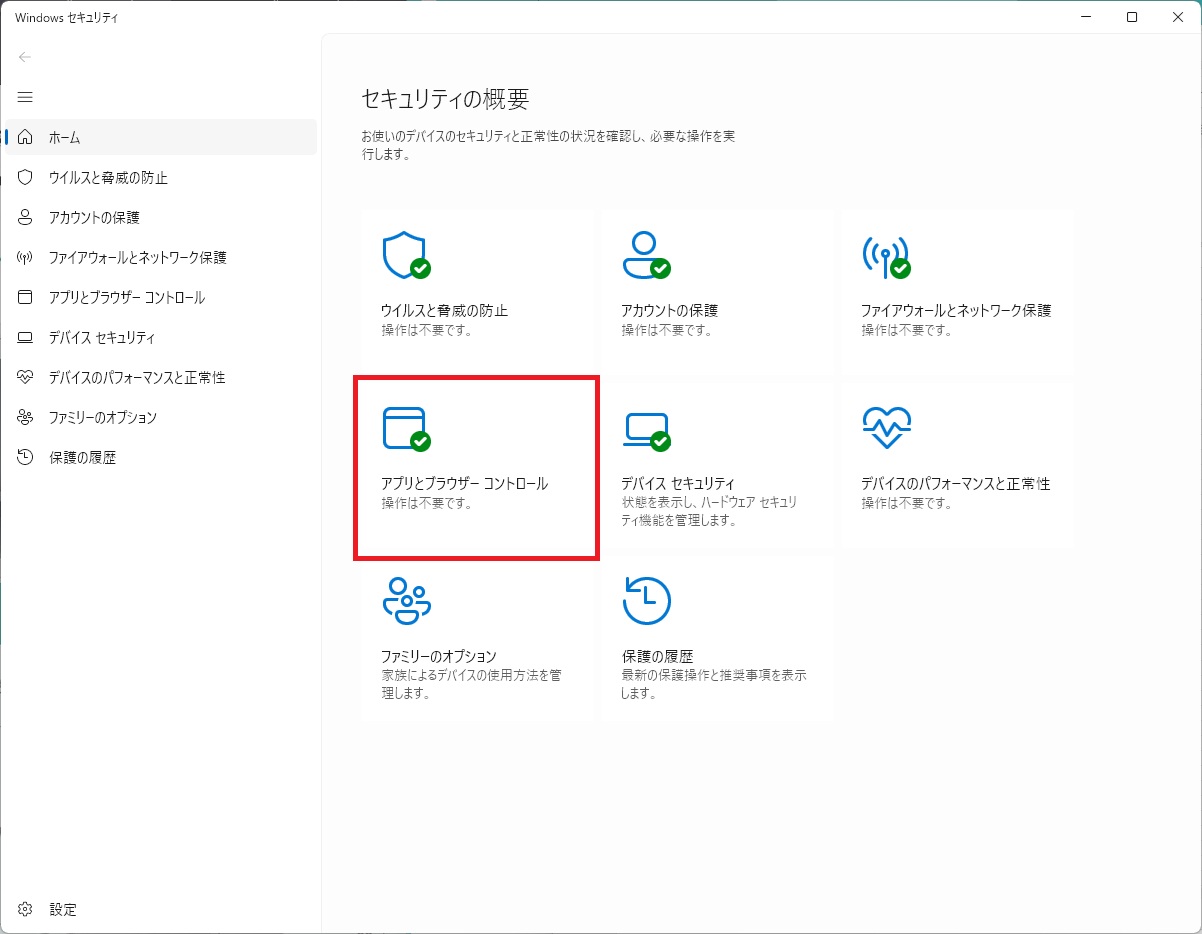This screenshot has width=1202, height=934.
Task: Click the large history clock icon on protection history card
Action: 646,600
